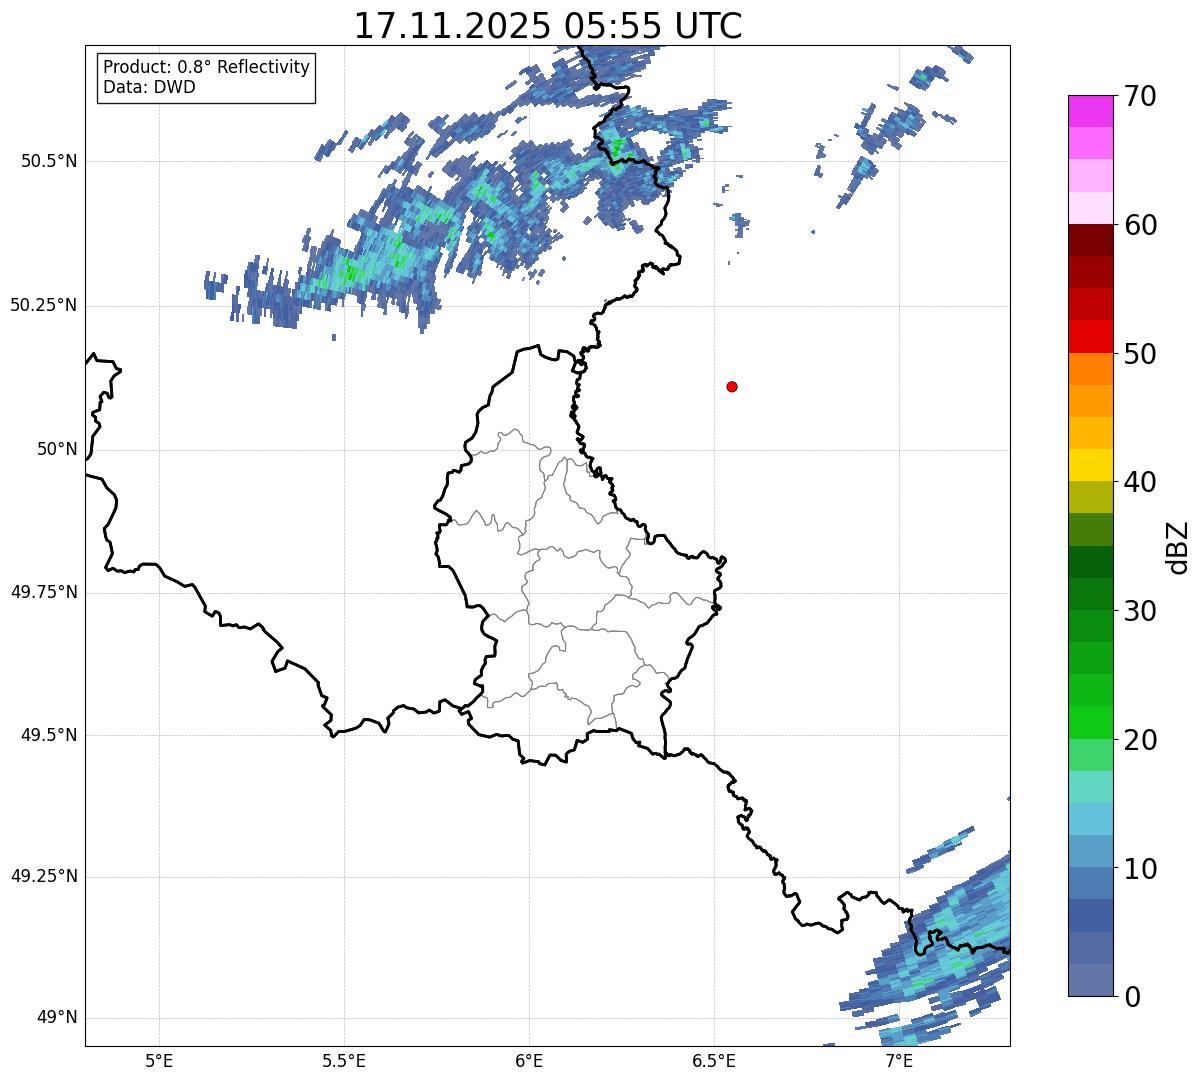The height and width of the screenshot is (1081, 1202).
Task: Select the bright green colorbar swatch just above 20
Action: (x=1091, y=723)
